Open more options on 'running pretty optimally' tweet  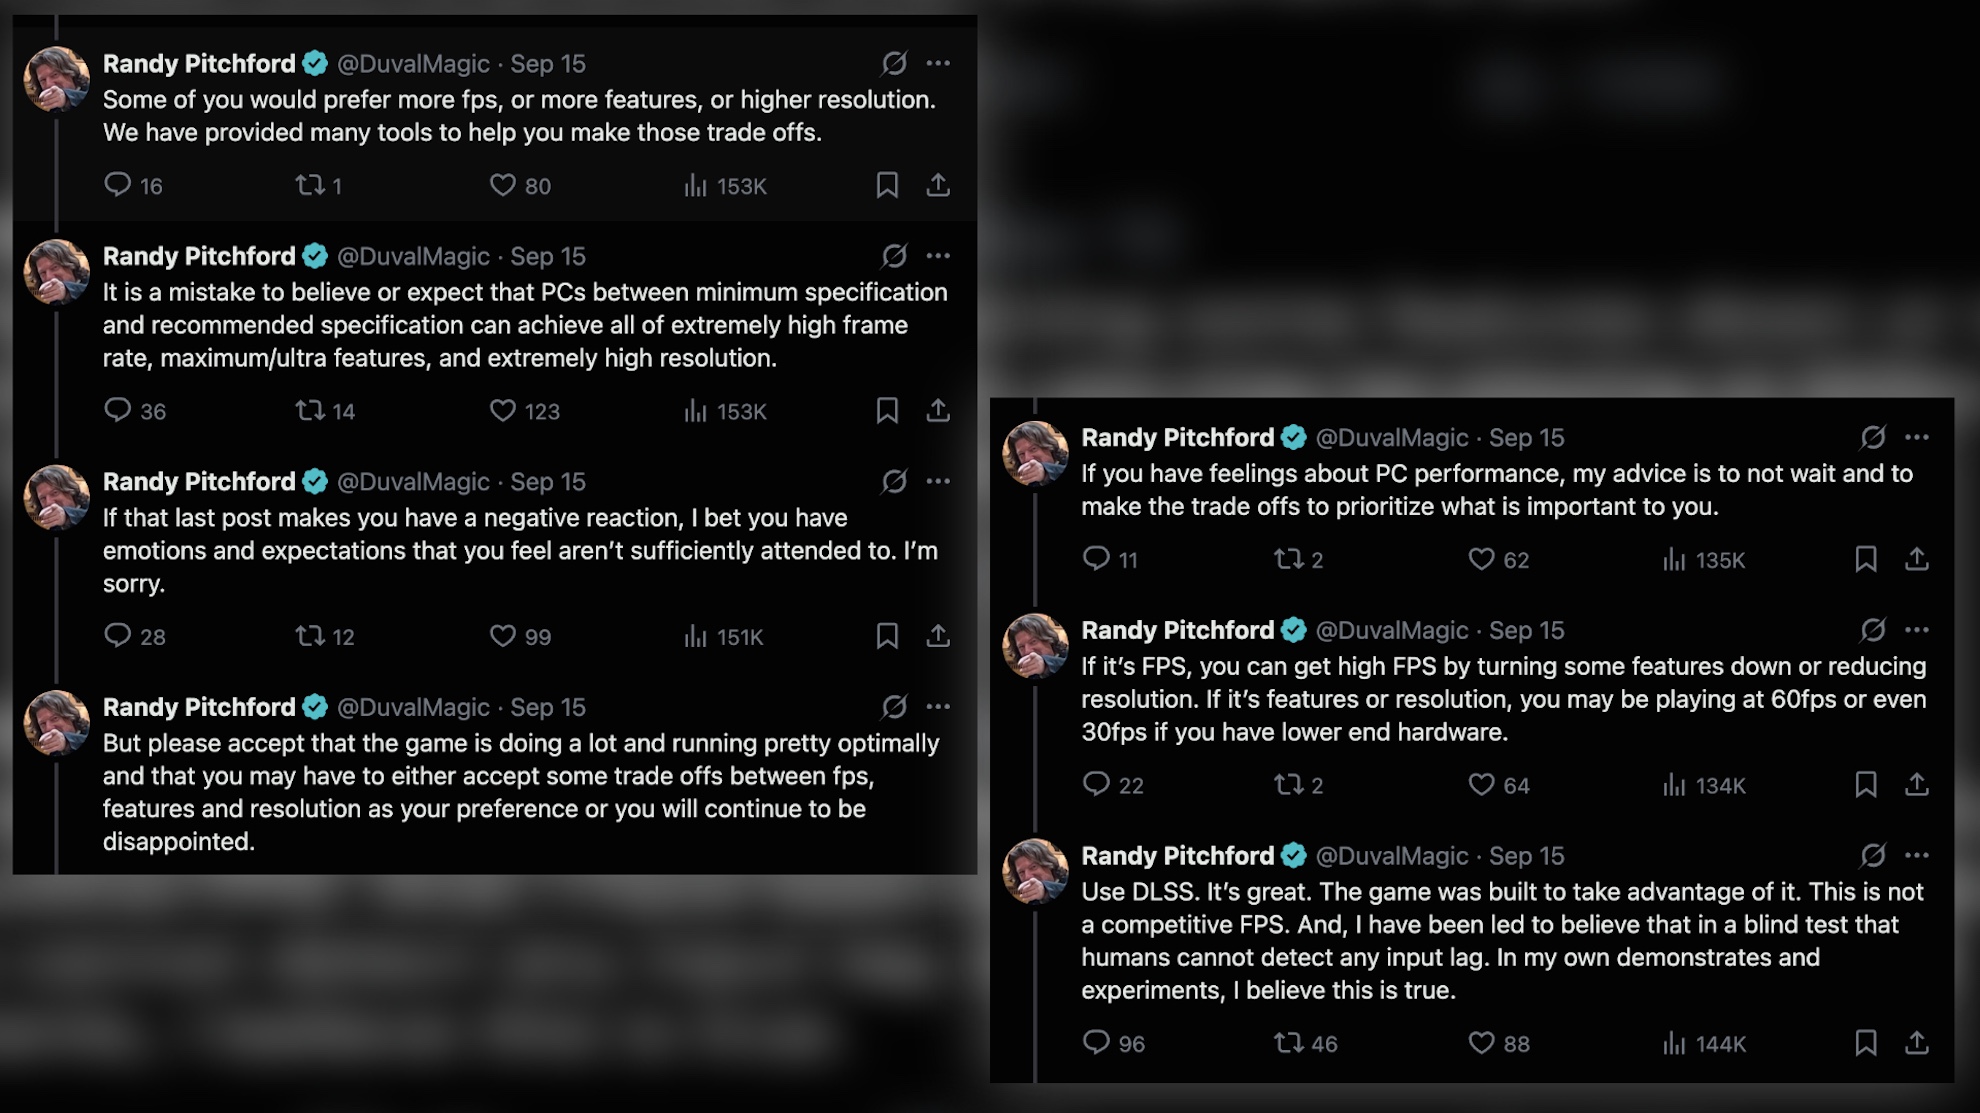[x=938, y=707]
